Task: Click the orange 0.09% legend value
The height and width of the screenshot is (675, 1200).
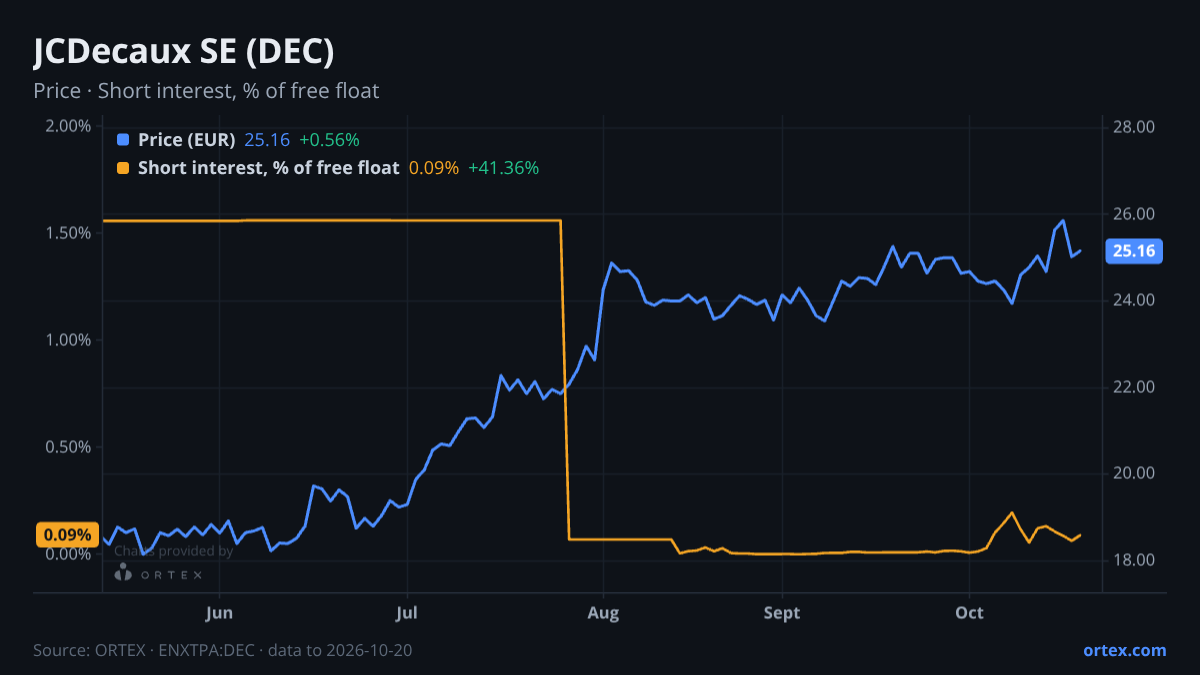Action: 434,168
